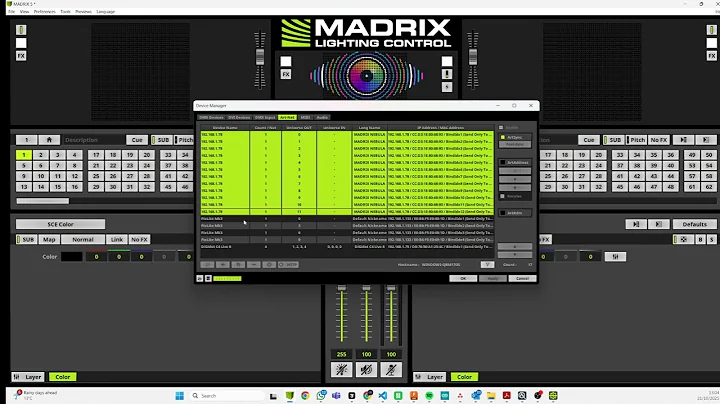720x404 pixels.
Task: Toggle left deck Pitch button
Action: (x=184, y=140)
